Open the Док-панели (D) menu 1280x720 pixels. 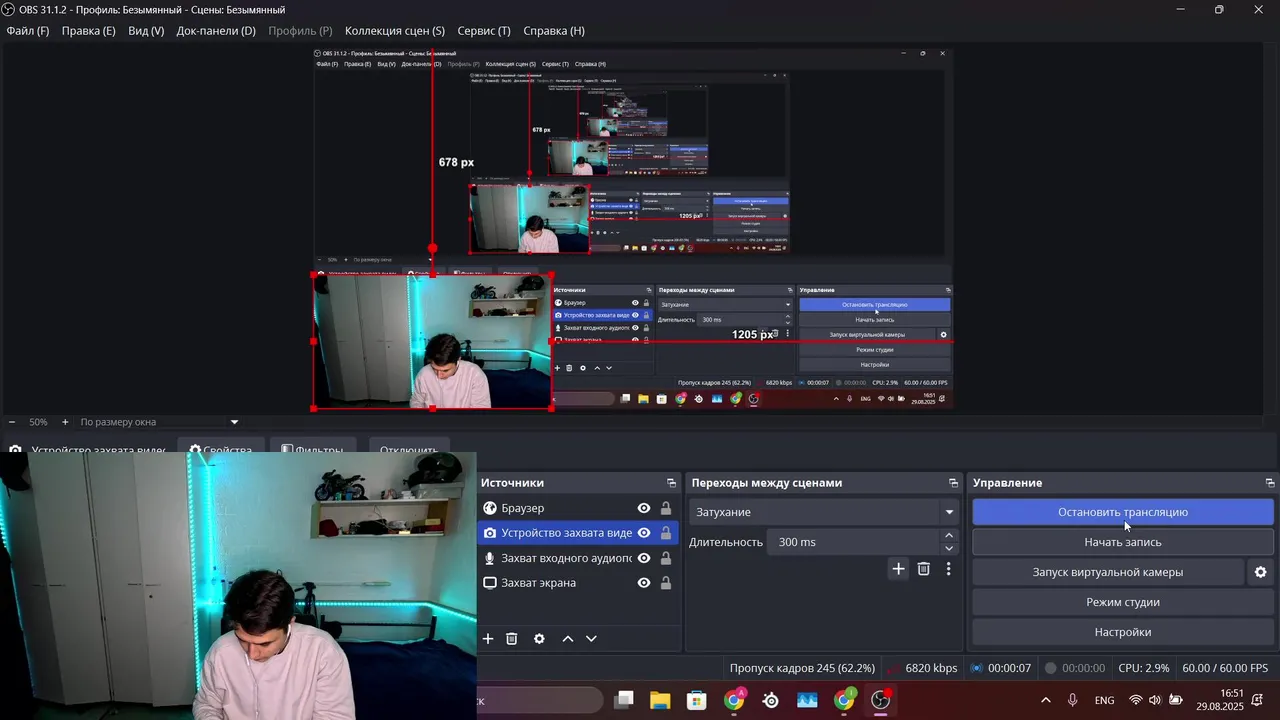pyautogui.click(x=216, y=31)
